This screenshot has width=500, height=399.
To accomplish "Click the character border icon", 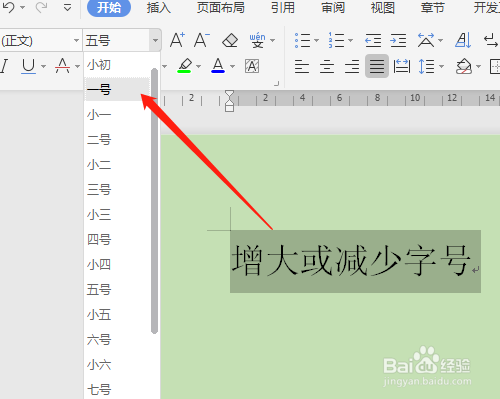I will point(252,66).
